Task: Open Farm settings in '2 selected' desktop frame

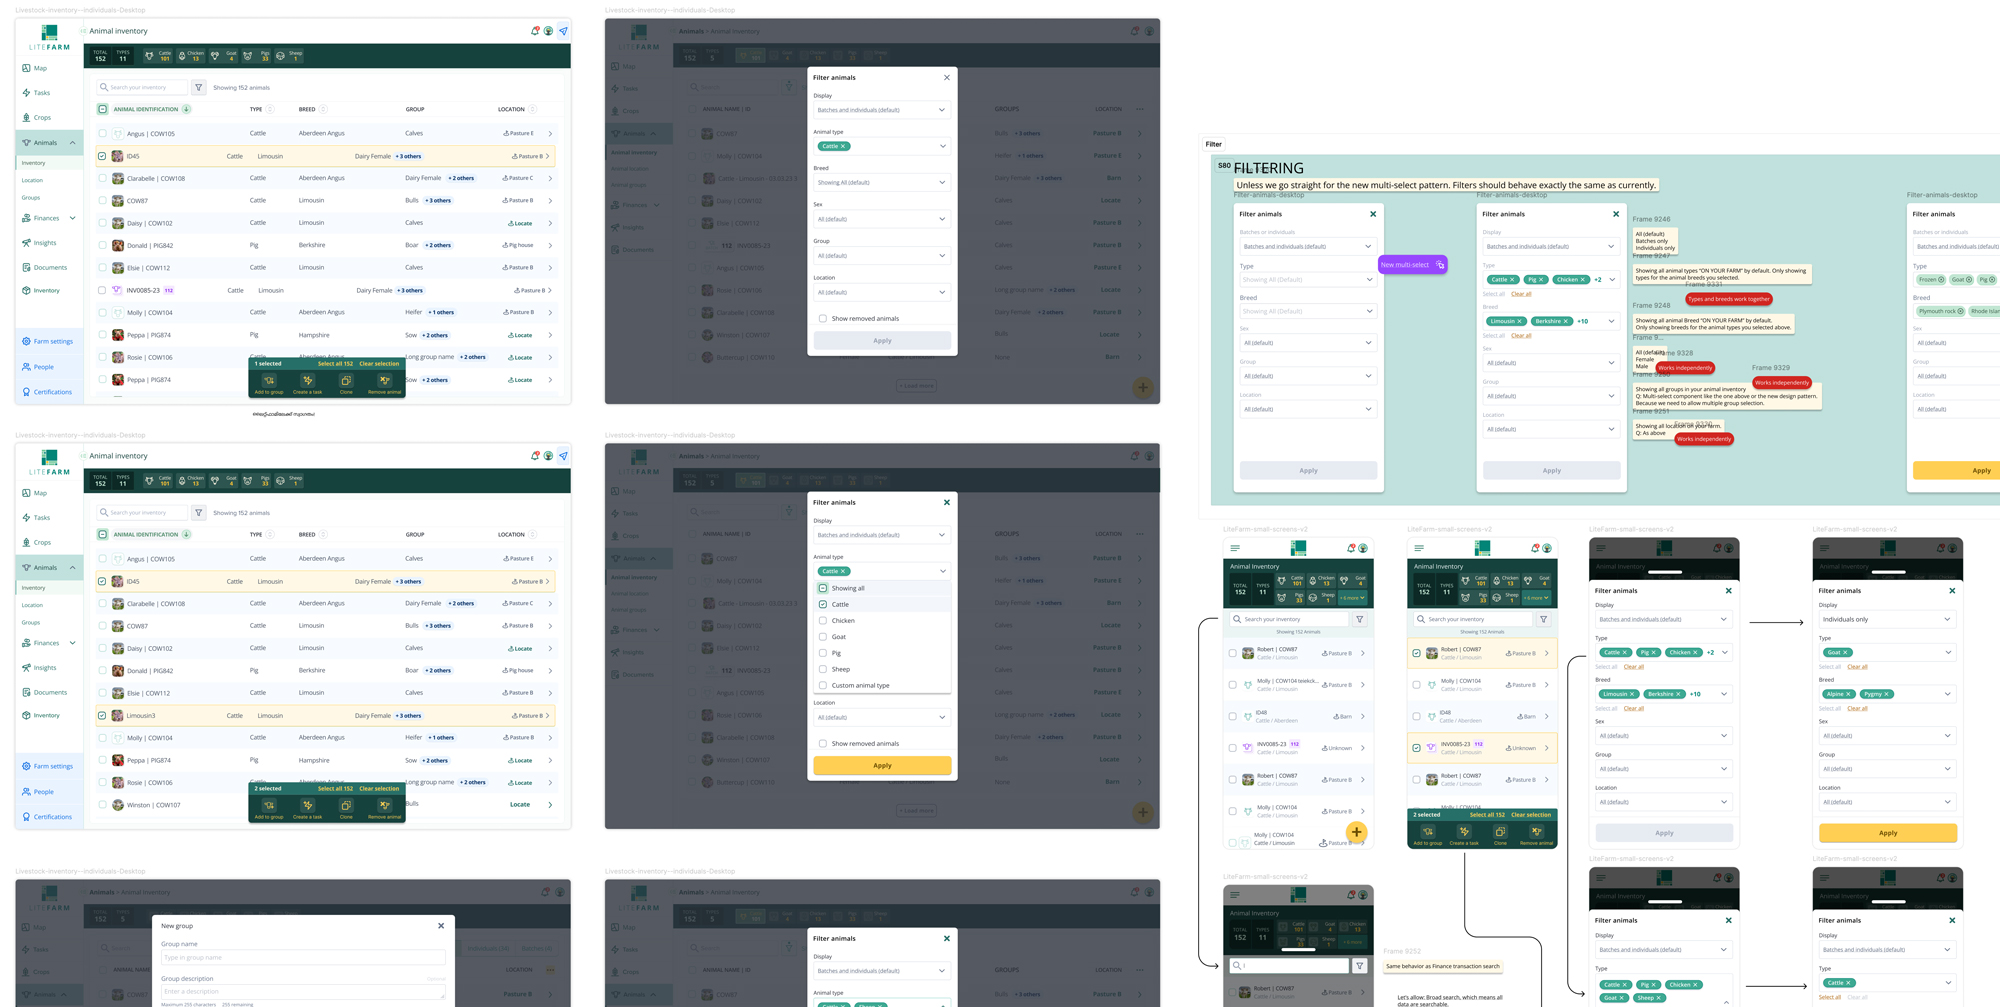Action: (48, 766)
